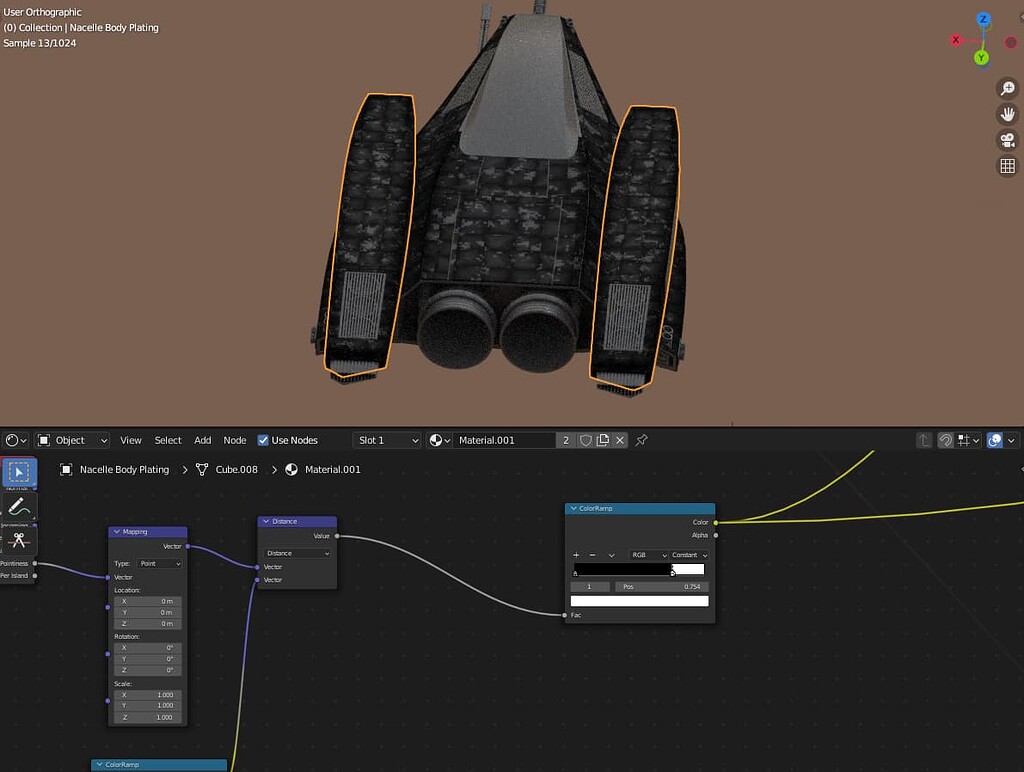Toggle the snapping magnet in the header
Viewport: 1024px width, 772px height.
pyautogui.click(x=944, y=440)
